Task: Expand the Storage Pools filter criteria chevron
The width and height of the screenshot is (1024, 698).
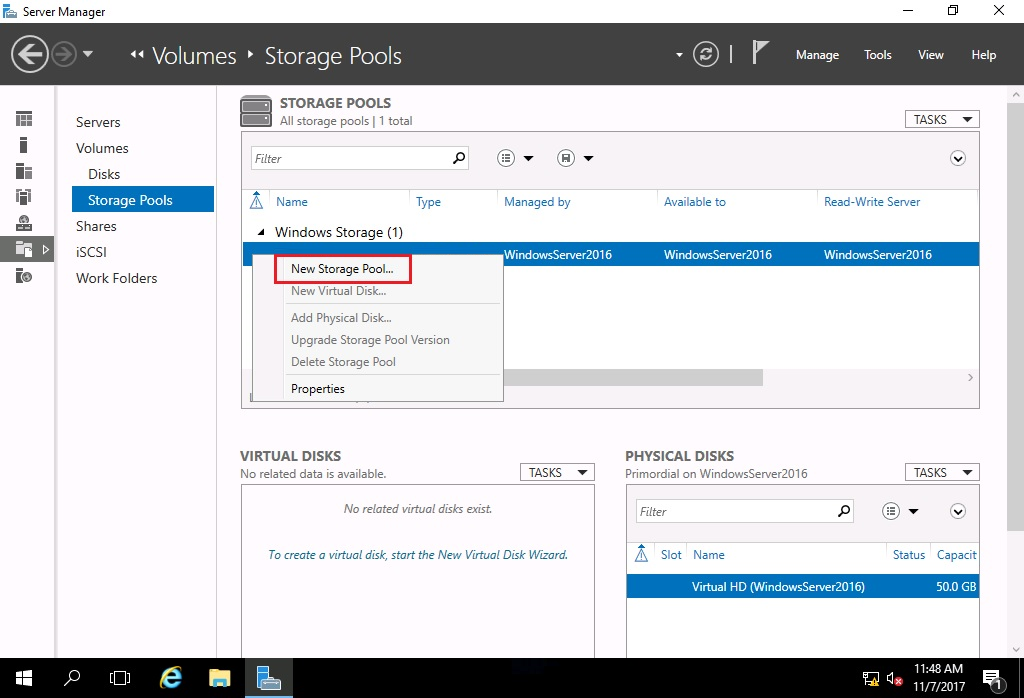Action: (957, 158)
